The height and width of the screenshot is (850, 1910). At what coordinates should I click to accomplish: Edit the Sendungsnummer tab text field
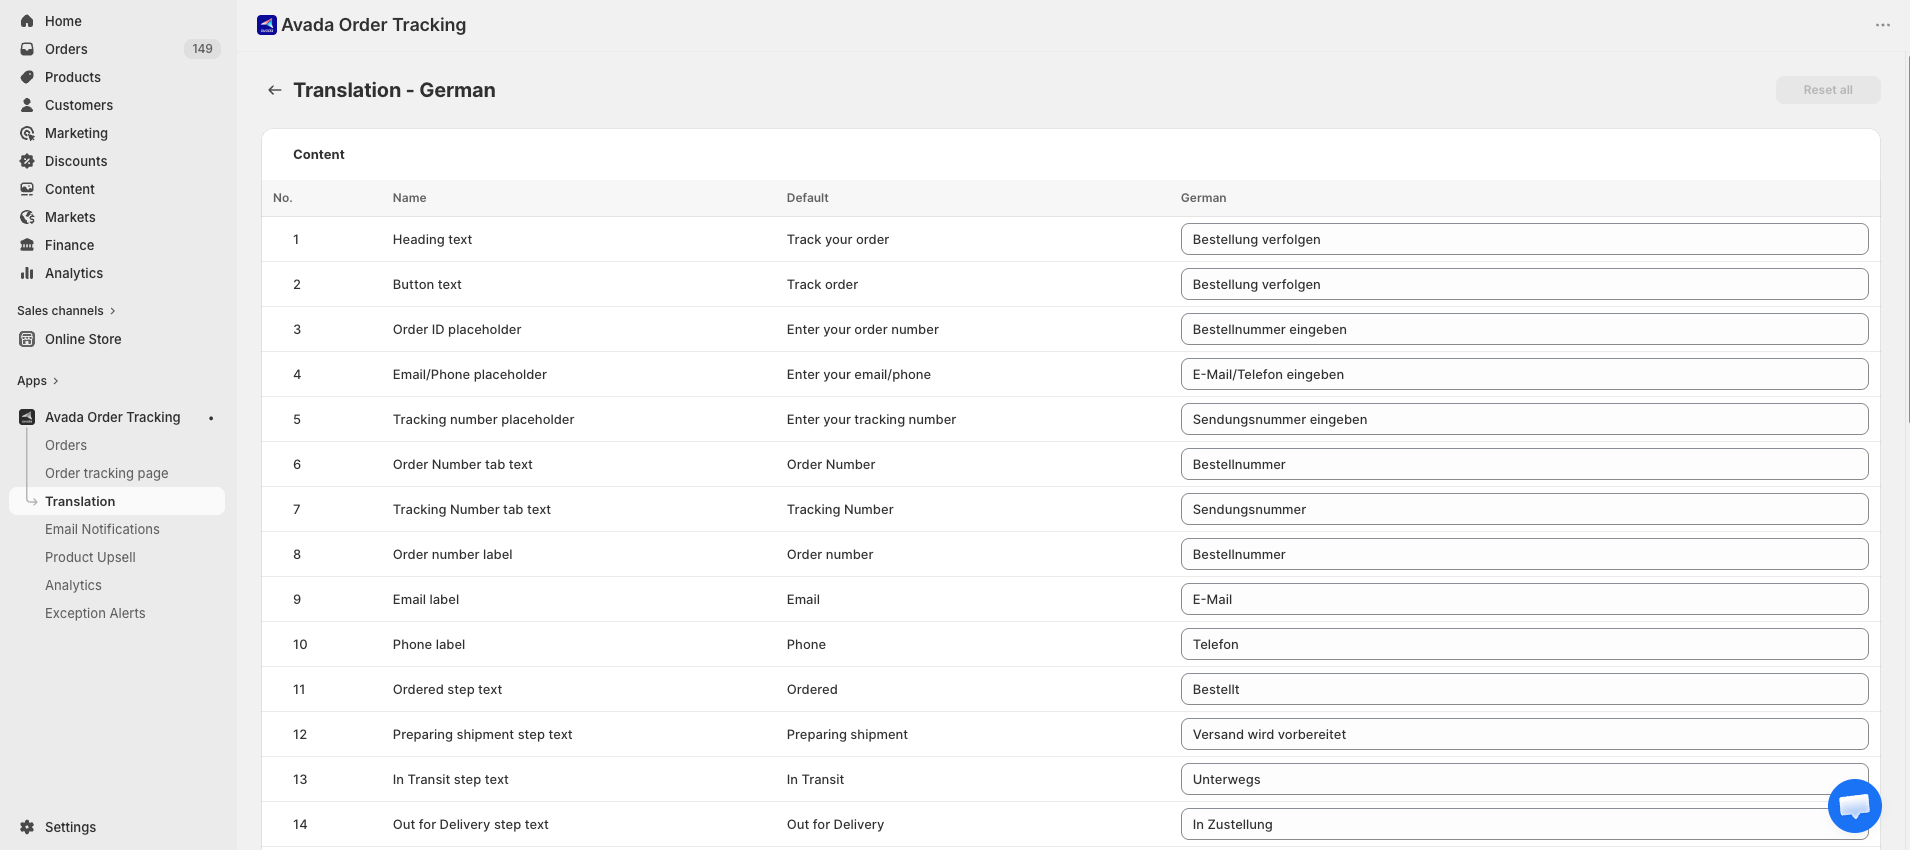pyautogui.click(x=1524, y=509)
